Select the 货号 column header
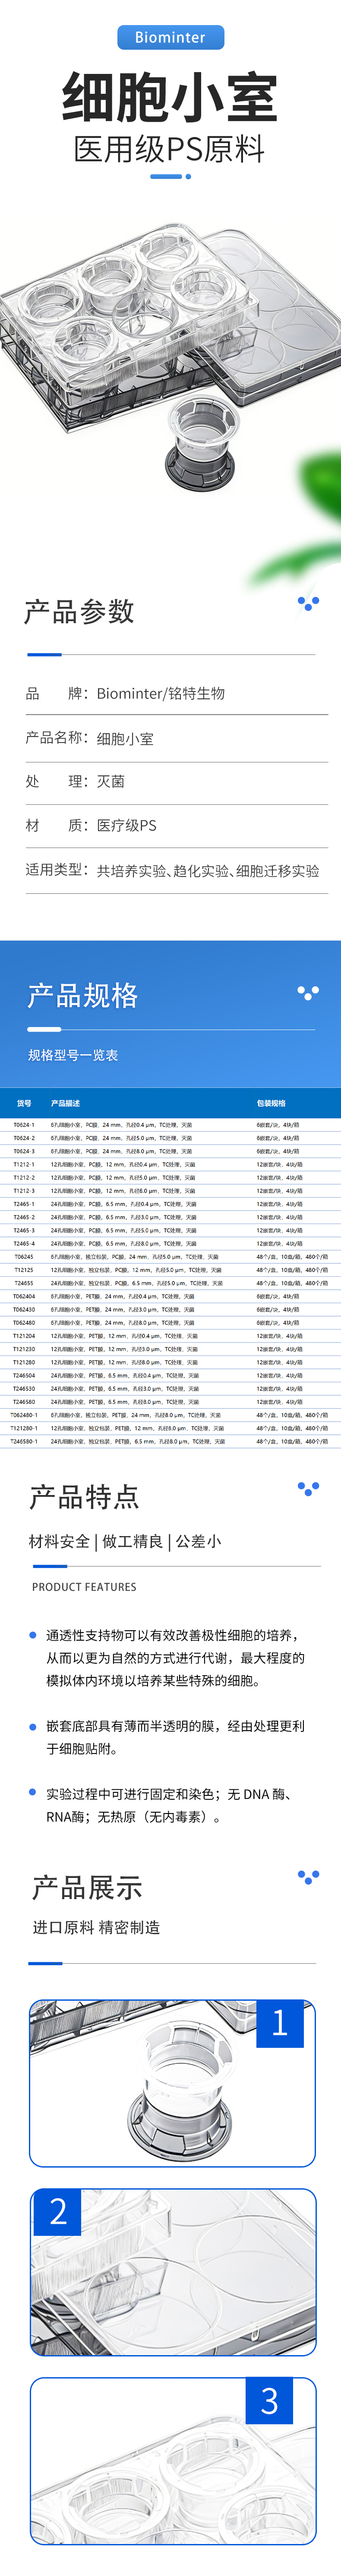The image size is (341, 2576). click(24, 1103)
